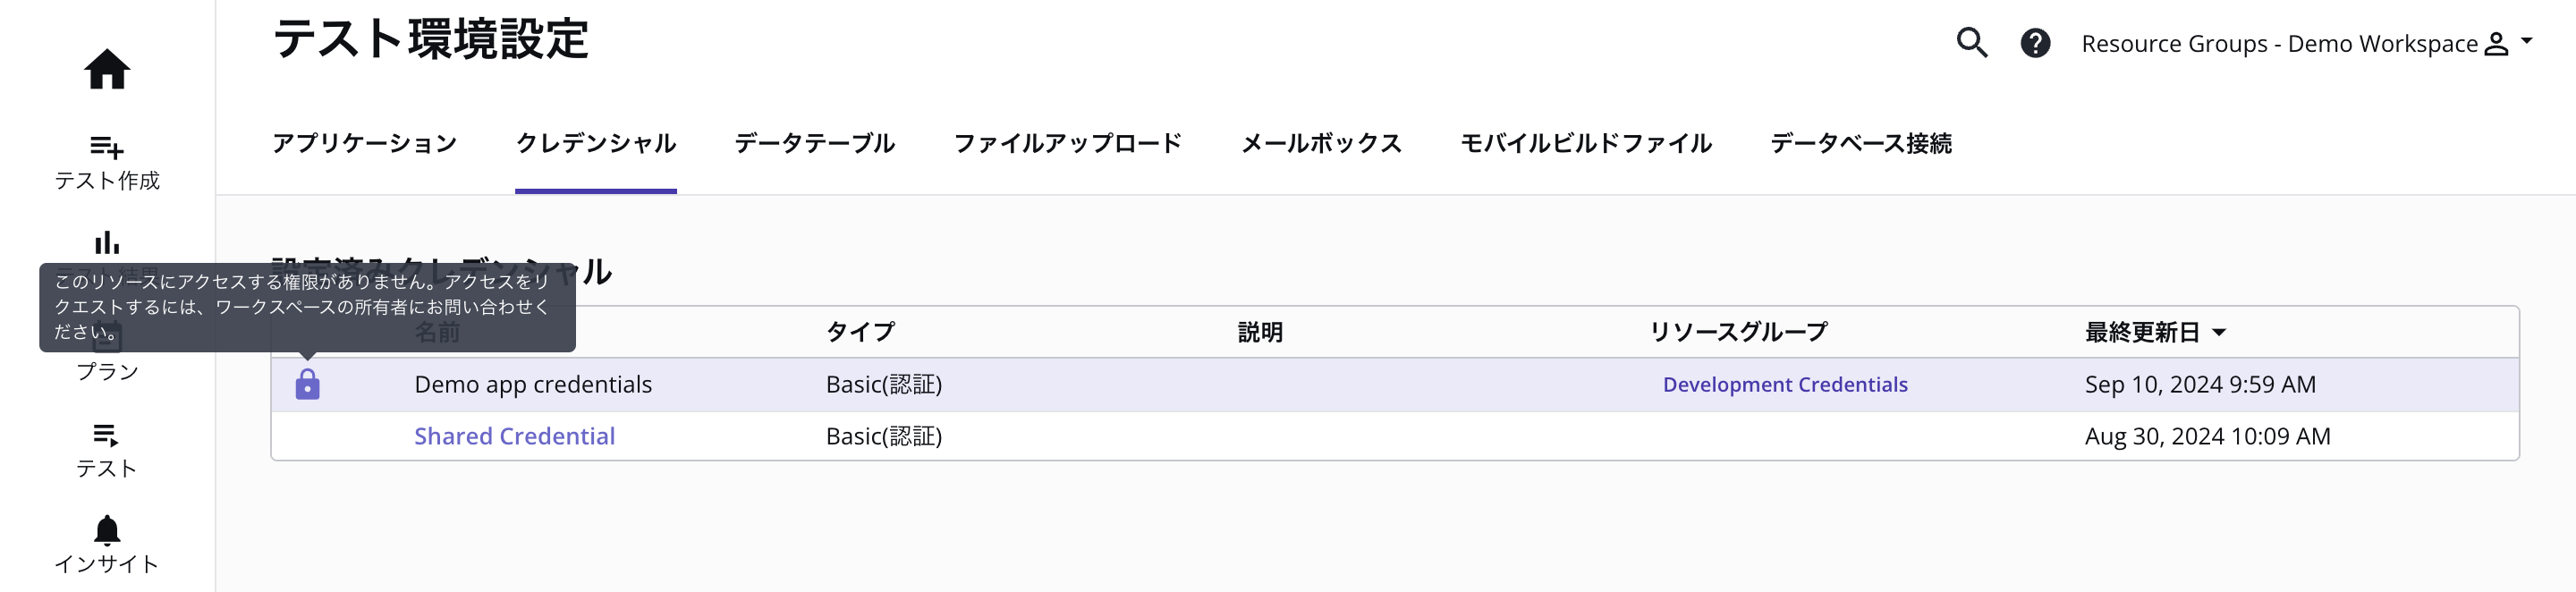Open the search icon in the header

click(x=1971, y=44)
